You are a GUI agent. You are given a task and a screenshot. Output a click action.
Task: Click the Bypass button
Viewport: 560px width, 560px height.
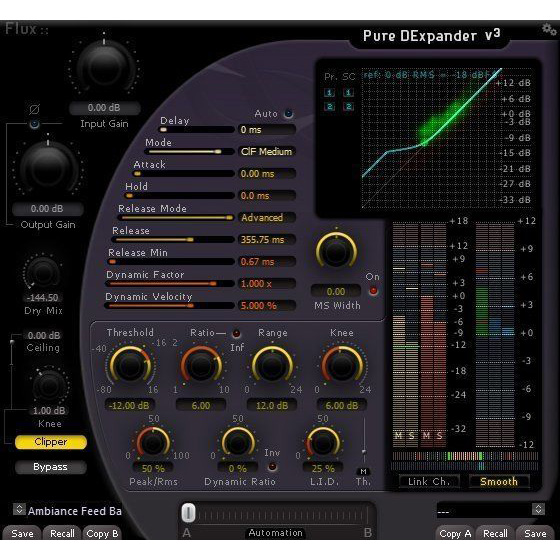50,467
